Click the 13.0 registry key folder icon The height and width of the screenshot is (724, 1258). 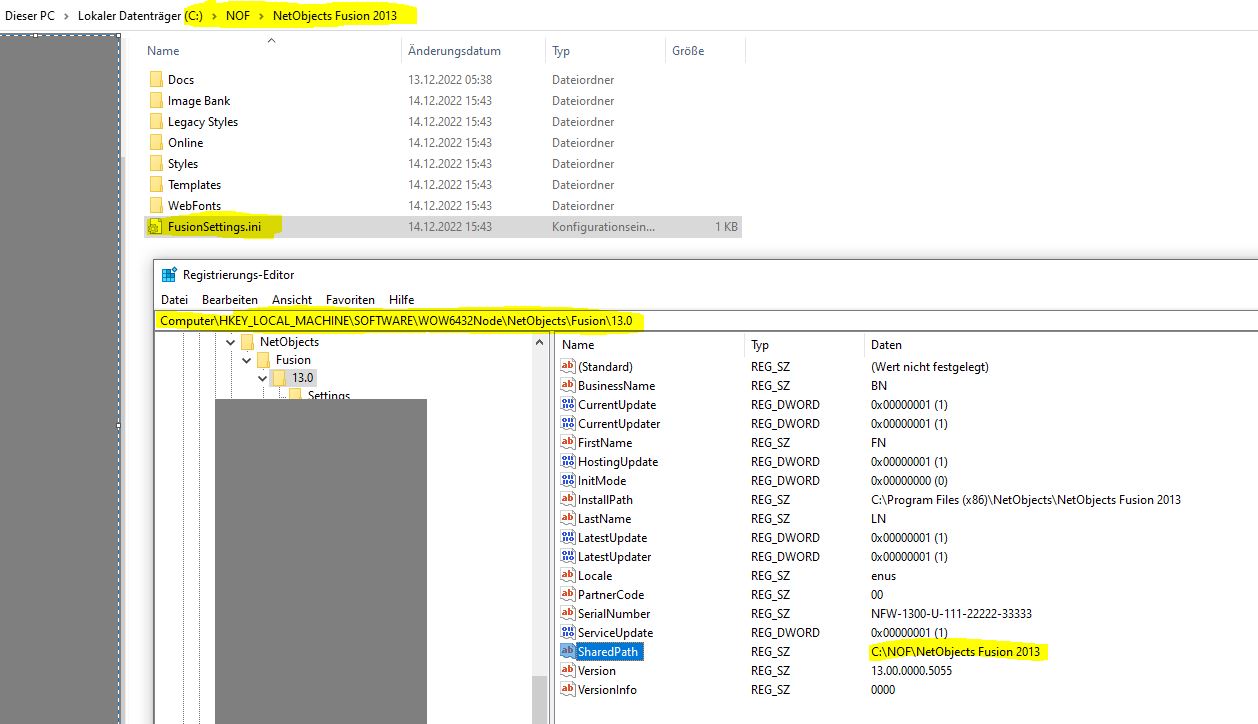click(280, 378)
